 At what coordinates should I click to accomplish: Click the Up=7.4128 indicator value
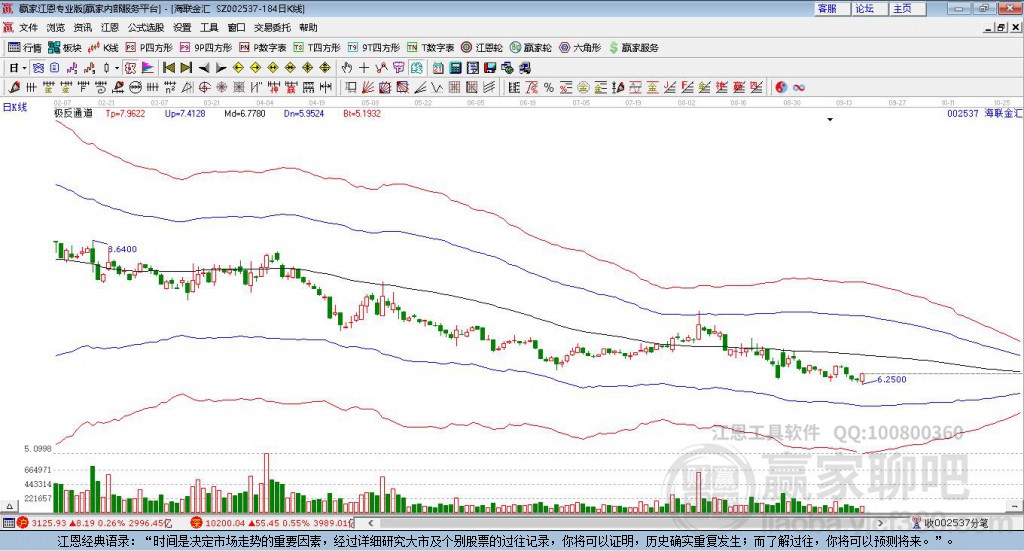click(x=185, y=114)
